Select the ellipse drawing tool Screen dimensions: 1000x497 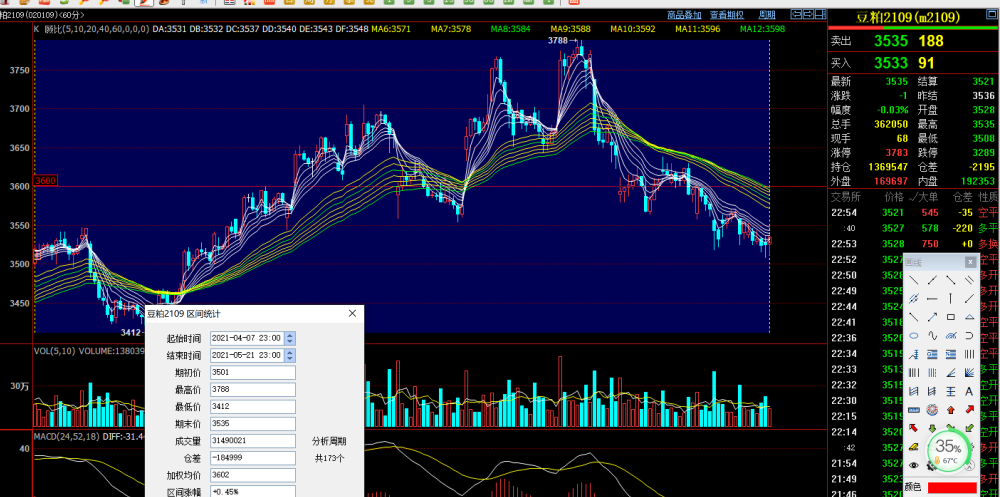pyautogui.click(x=914, y=336)
